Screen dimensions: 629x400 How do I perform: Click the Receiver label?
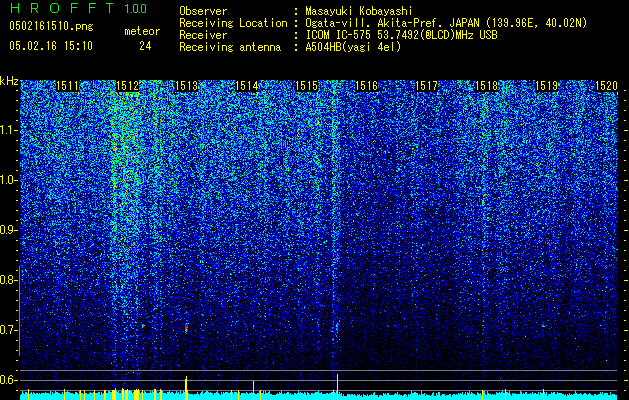click(x=203, y=35)
